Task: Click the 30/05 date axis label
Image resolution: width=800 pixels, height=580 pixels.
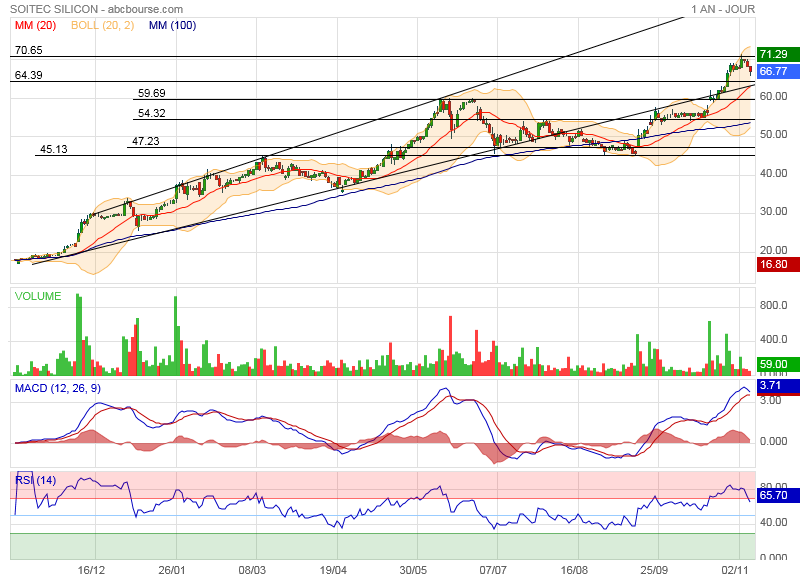Action: 413,570
